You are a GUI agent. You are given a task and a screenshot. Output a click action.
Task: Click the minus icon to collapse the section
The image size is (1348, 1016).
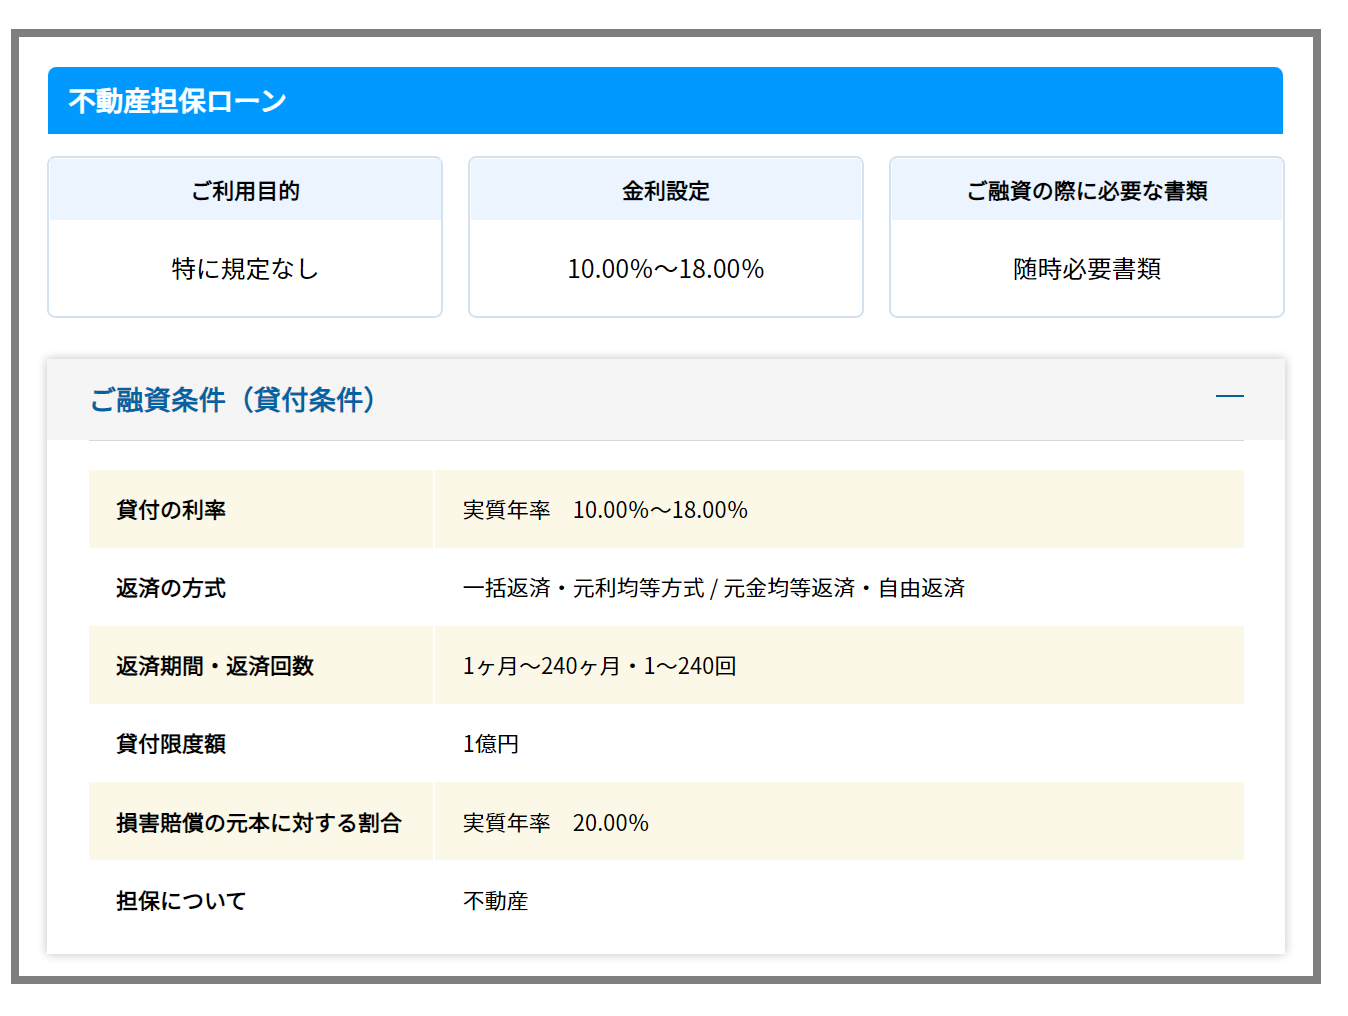(1229, 397)
